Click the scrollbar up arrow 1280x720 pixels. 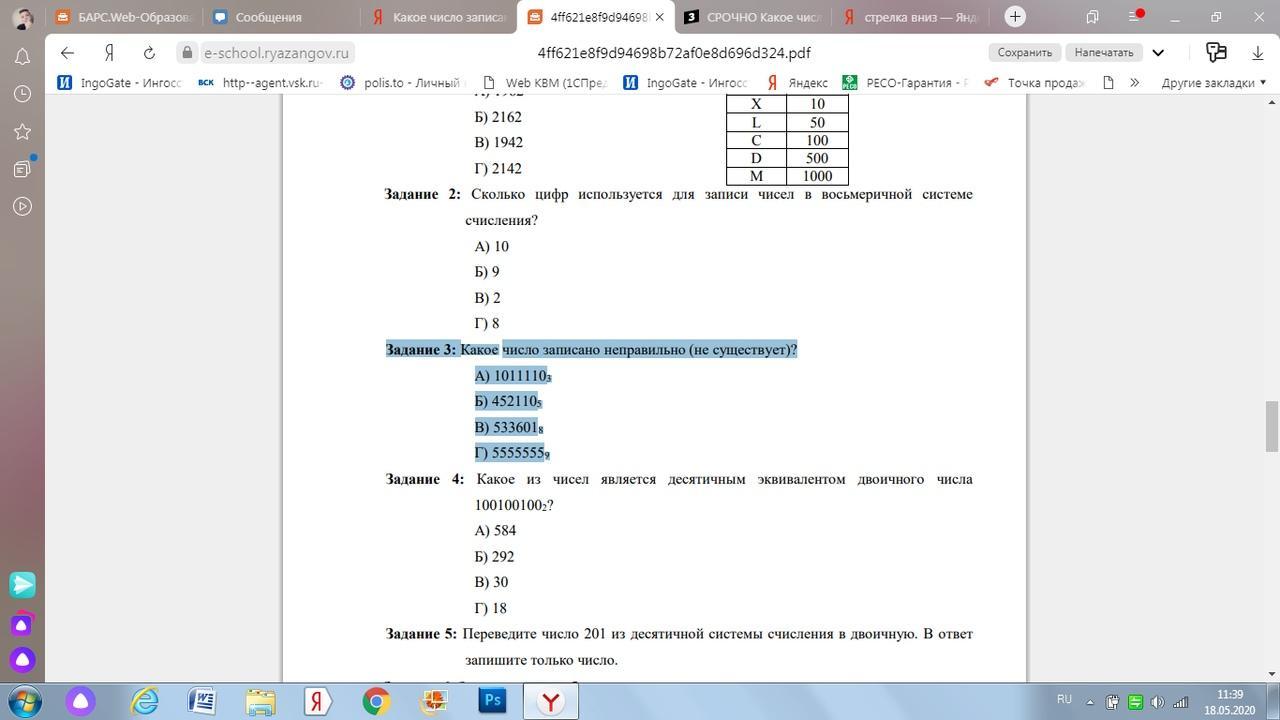1272,102
